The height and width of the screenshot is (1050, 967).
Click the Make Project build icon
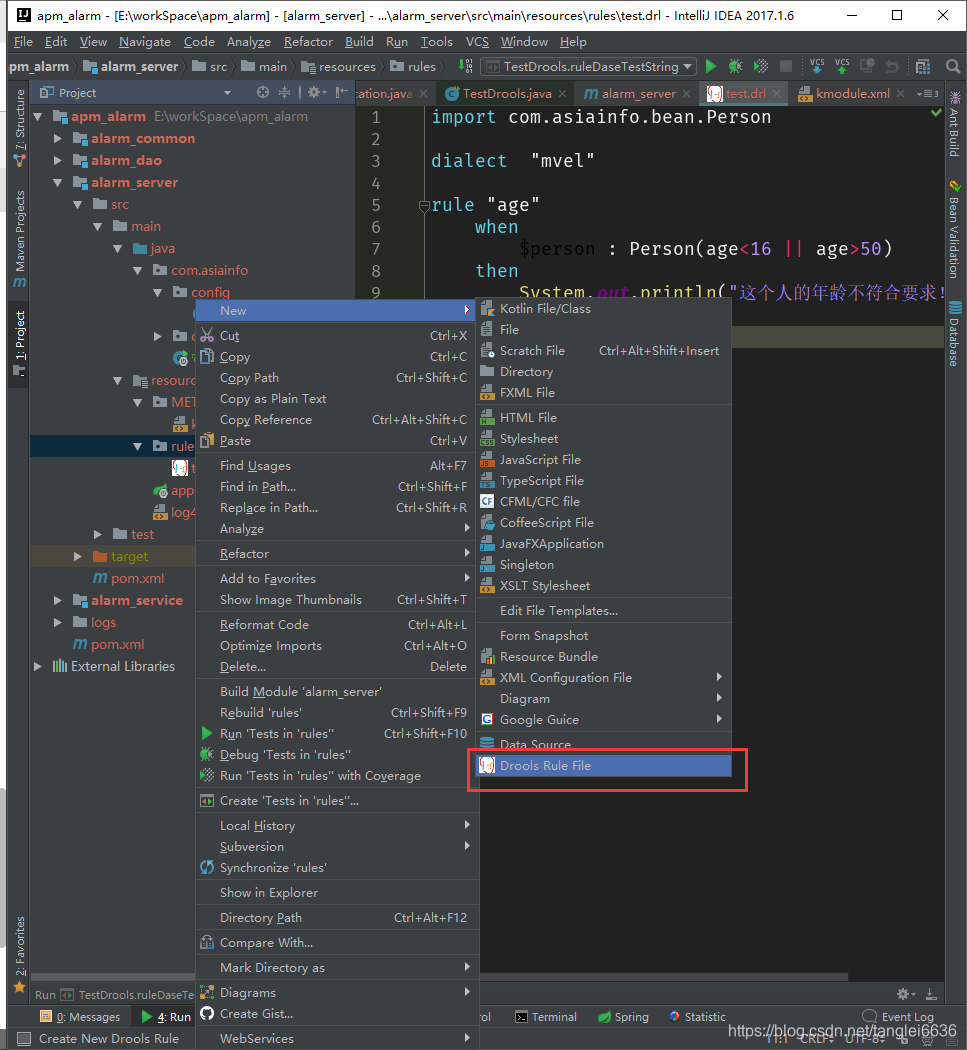[465, 66]
